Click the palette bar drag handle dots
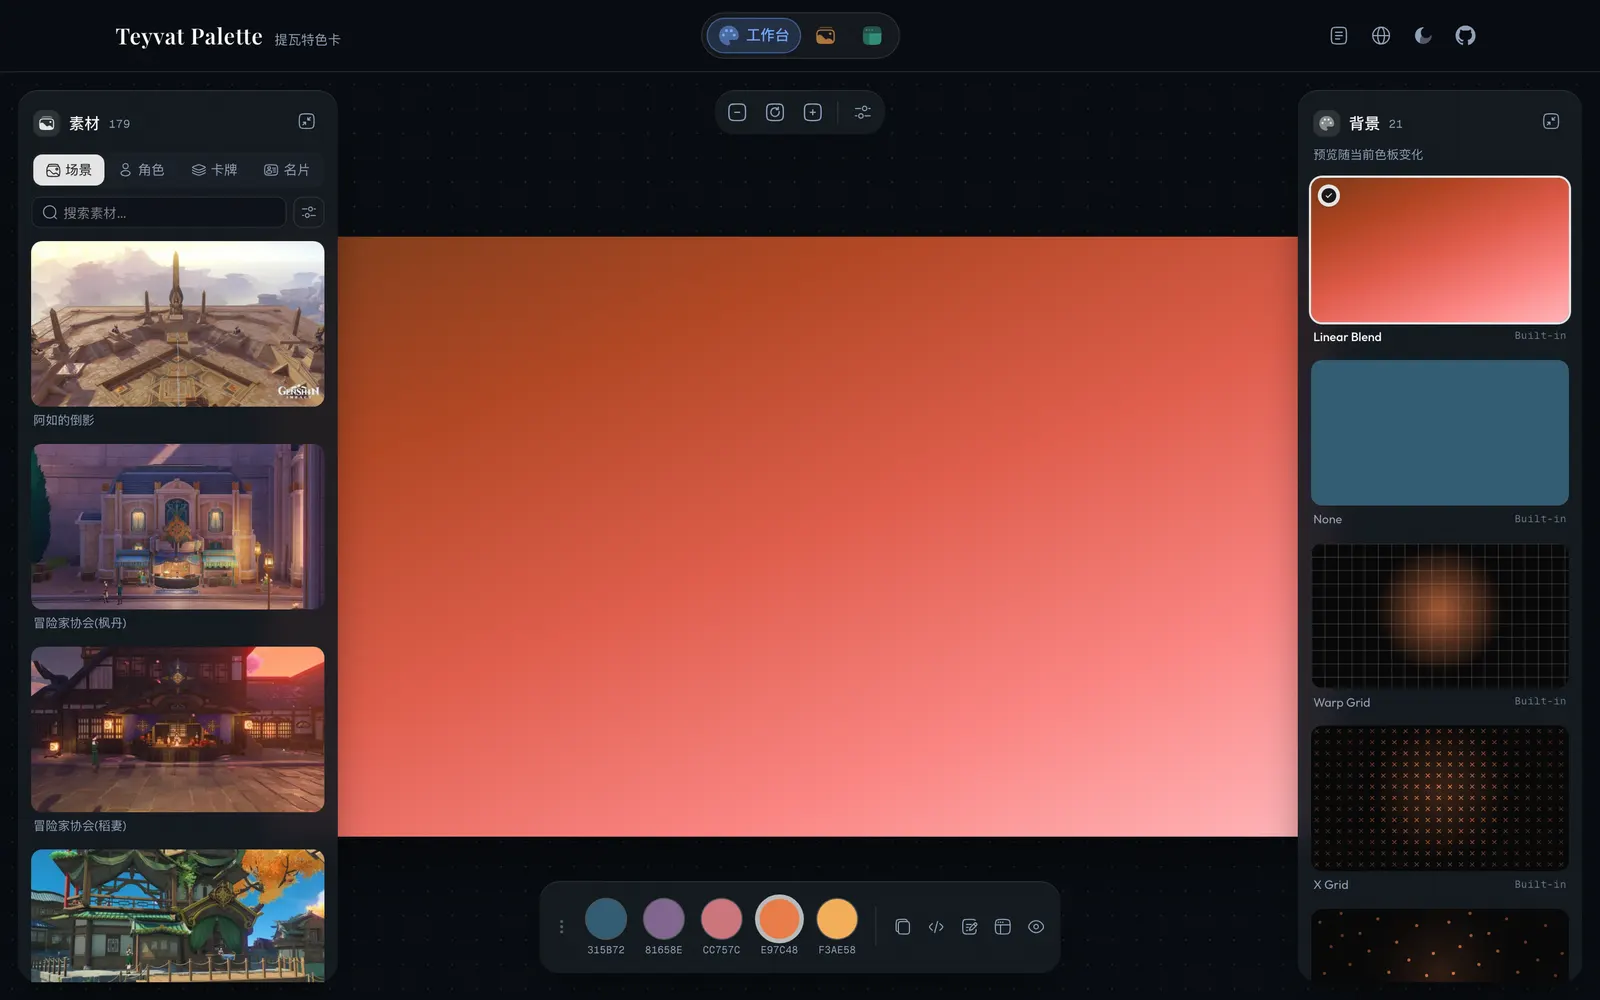 562,927
